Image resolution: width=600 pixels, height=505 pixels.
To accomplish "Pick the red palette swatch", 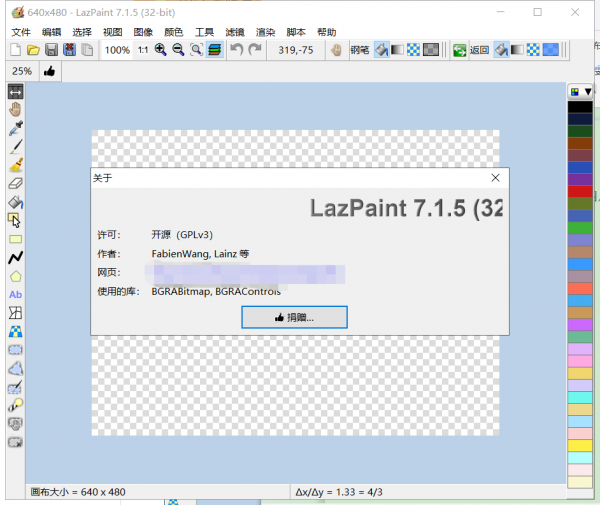I will [580, 191].
